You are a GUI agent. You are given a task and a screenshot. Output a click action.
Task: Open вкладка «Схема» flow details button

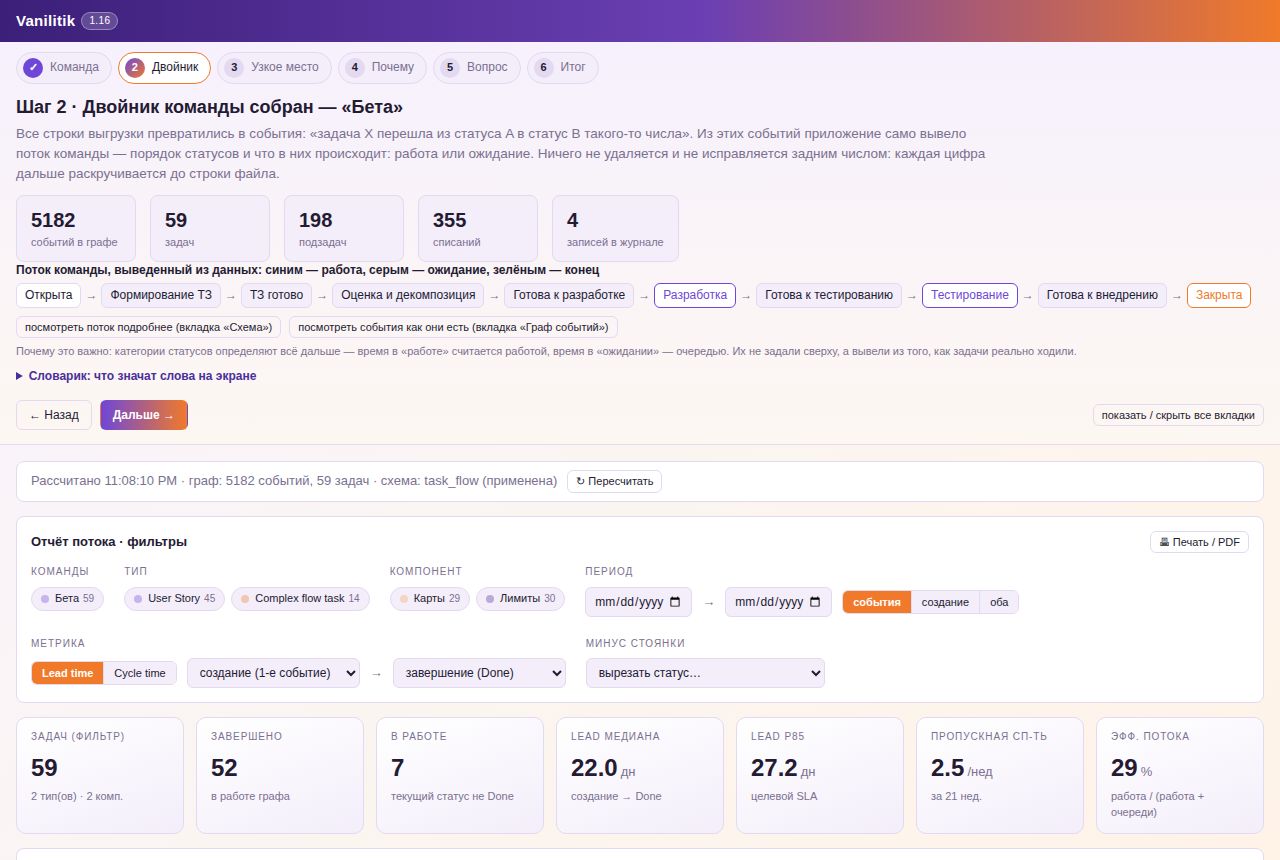point(148,327)
